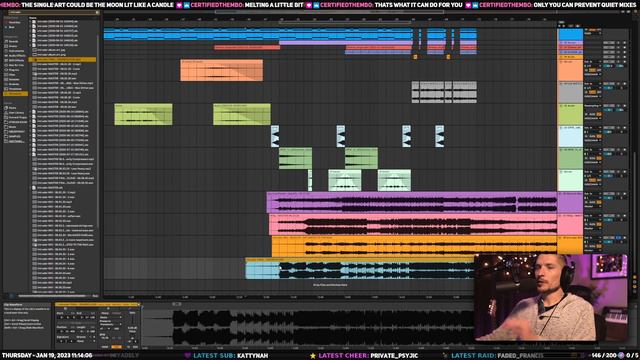The height and width of the screenshot is (360, 640).
Task: Select the lime-green track header
Action: (570, 114)
